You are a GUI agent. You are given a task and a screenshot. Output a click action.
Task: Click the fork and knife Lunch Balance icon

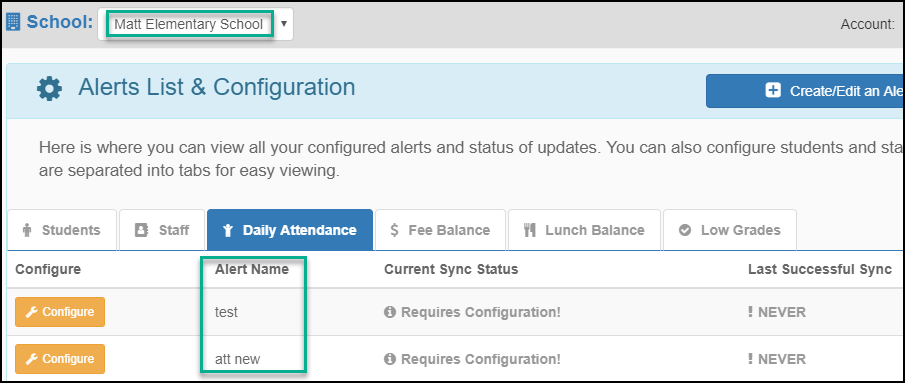(530, 230)
